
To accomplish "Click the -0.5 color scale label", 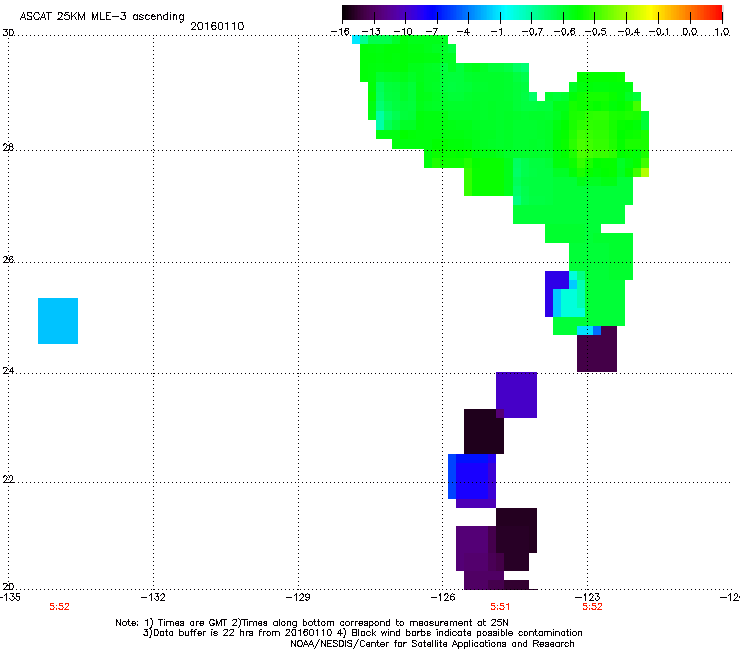I will point(596,32).
